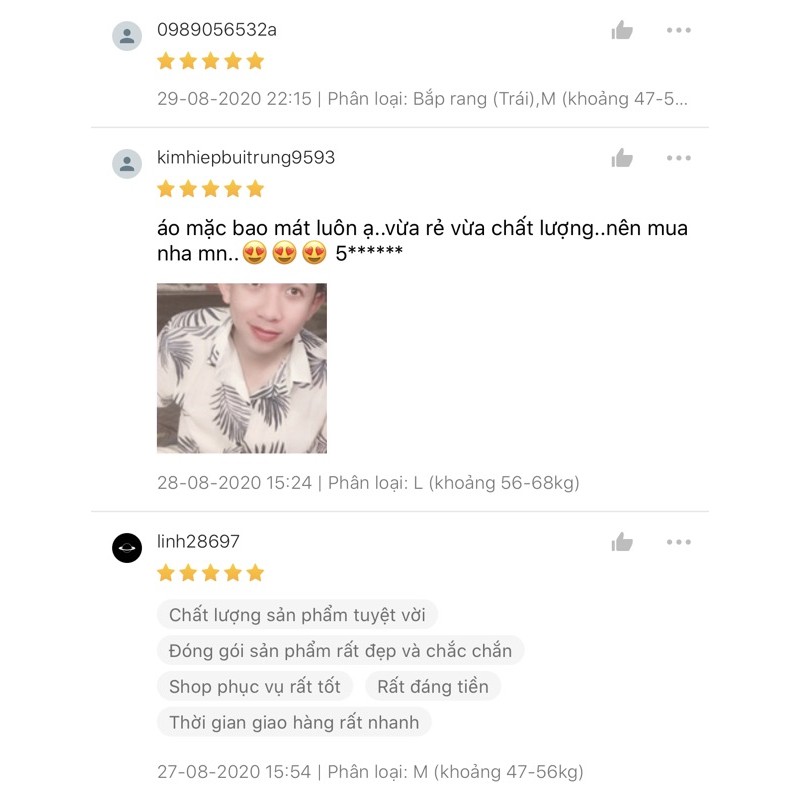Open more options for 0989056532a's review
Viewport: 800px width, 800px height.
coord(679,30)
